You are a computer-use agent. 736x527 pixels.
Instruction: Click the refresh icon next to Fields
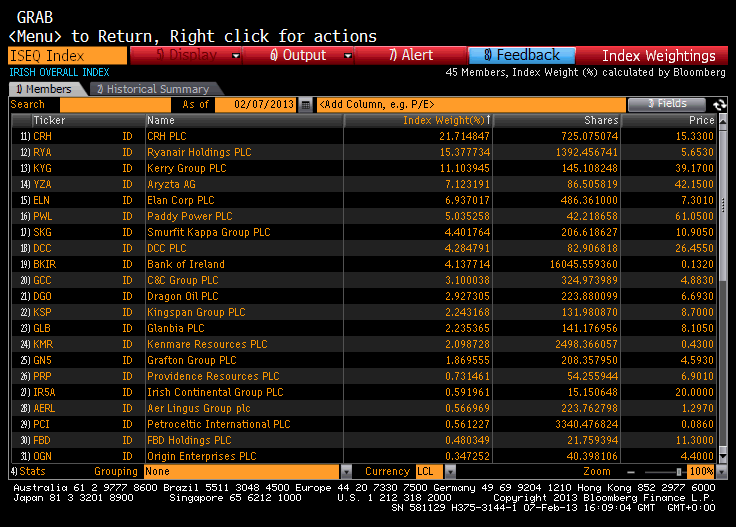pos(719,105)
